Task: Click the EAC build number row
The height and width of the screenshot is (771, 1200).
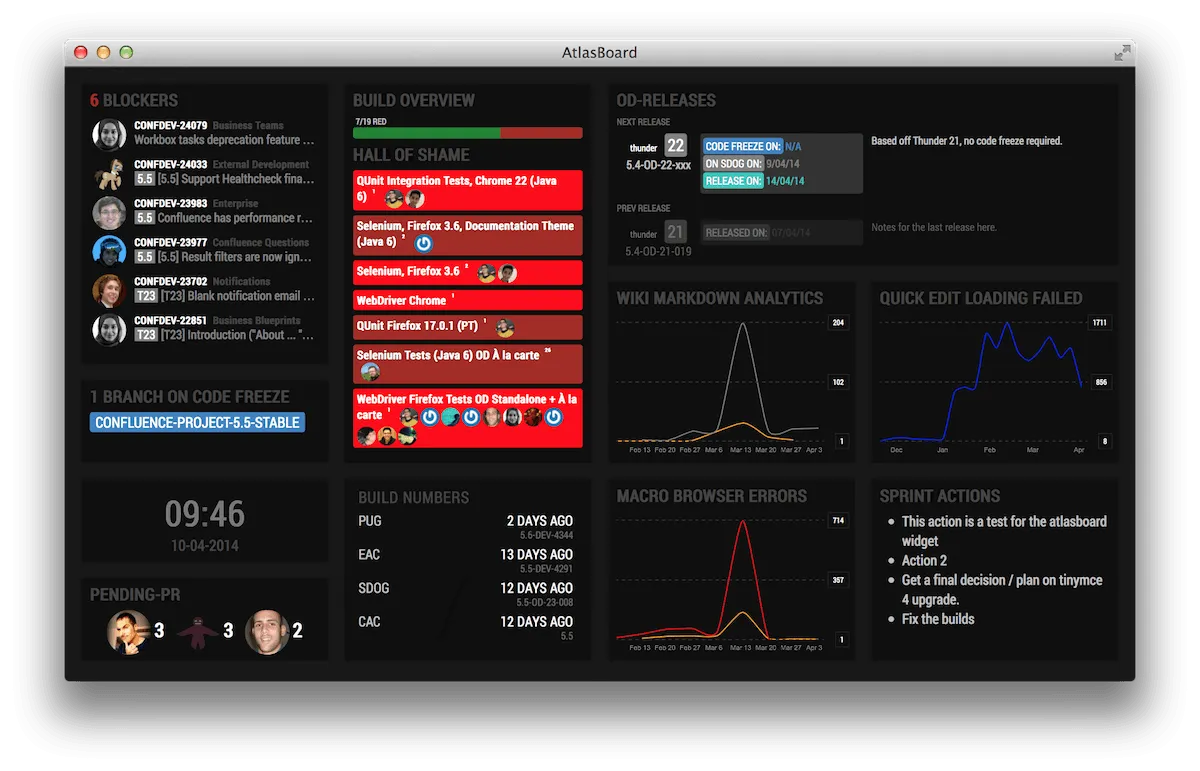Action: pyautogui.click(x=466, y=561)
